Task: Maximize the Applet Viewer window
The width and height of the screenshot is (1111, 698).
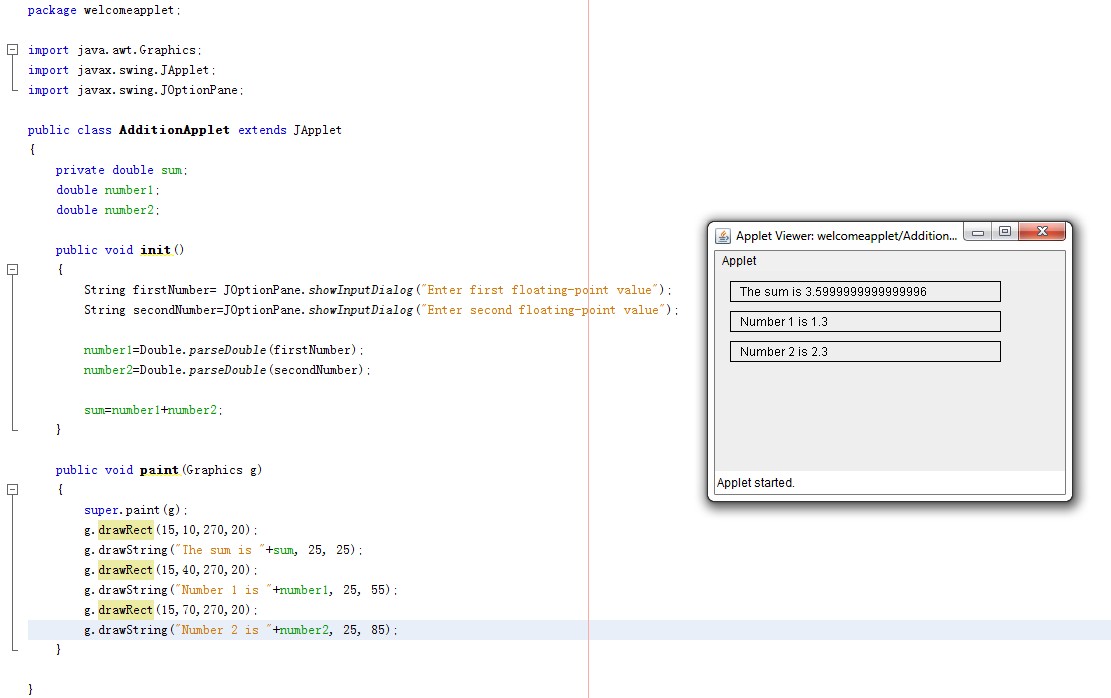Action: tap(1005, 232)
